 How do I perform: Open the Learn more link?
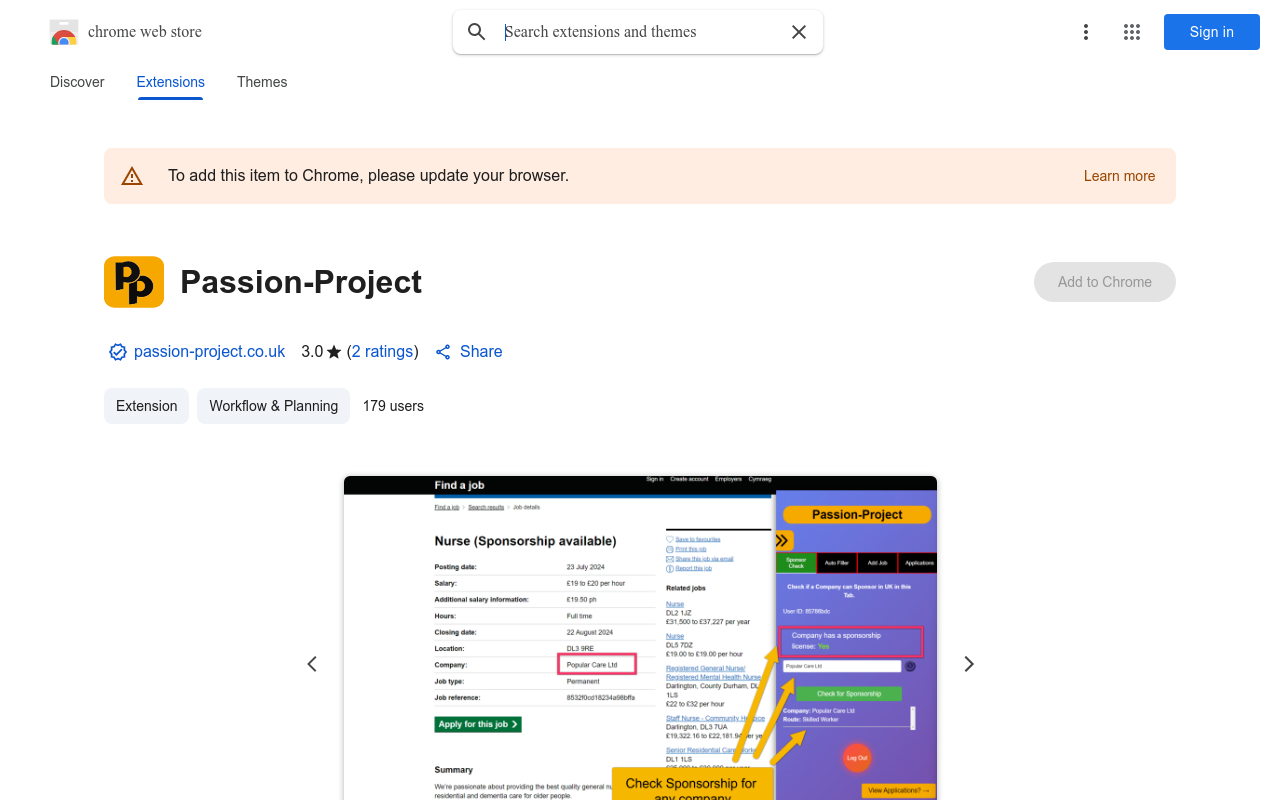pyautogui.click(x=1119, y=176)
